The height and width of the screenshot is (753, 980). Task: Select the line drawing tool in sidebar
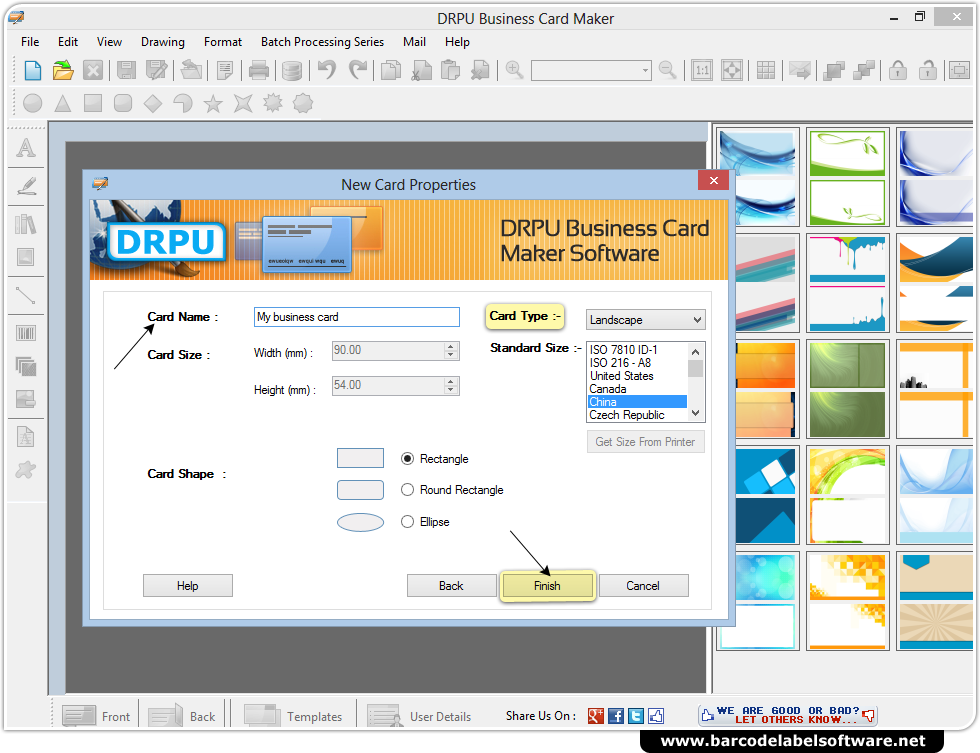(26, 295)
